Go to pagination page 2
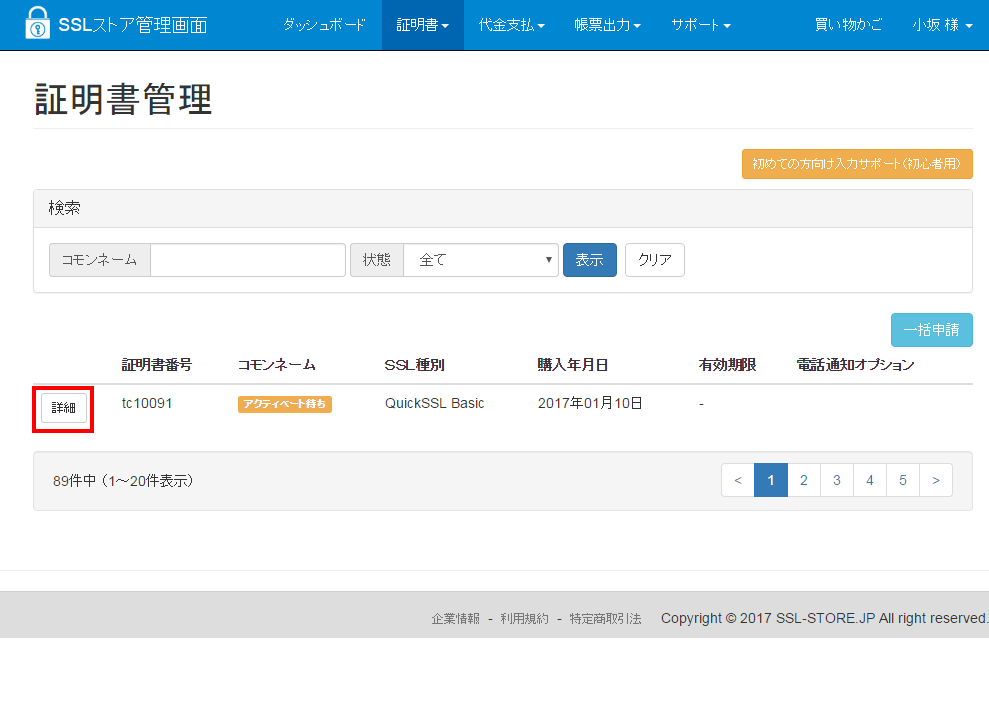 pos(804,480)
